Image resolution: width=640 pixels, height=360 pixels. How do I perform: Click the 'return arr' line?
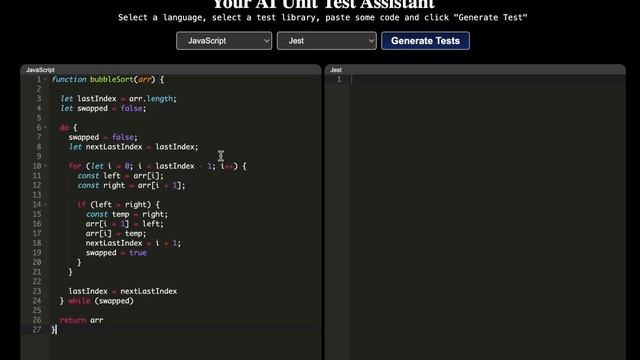pos(82,320)
